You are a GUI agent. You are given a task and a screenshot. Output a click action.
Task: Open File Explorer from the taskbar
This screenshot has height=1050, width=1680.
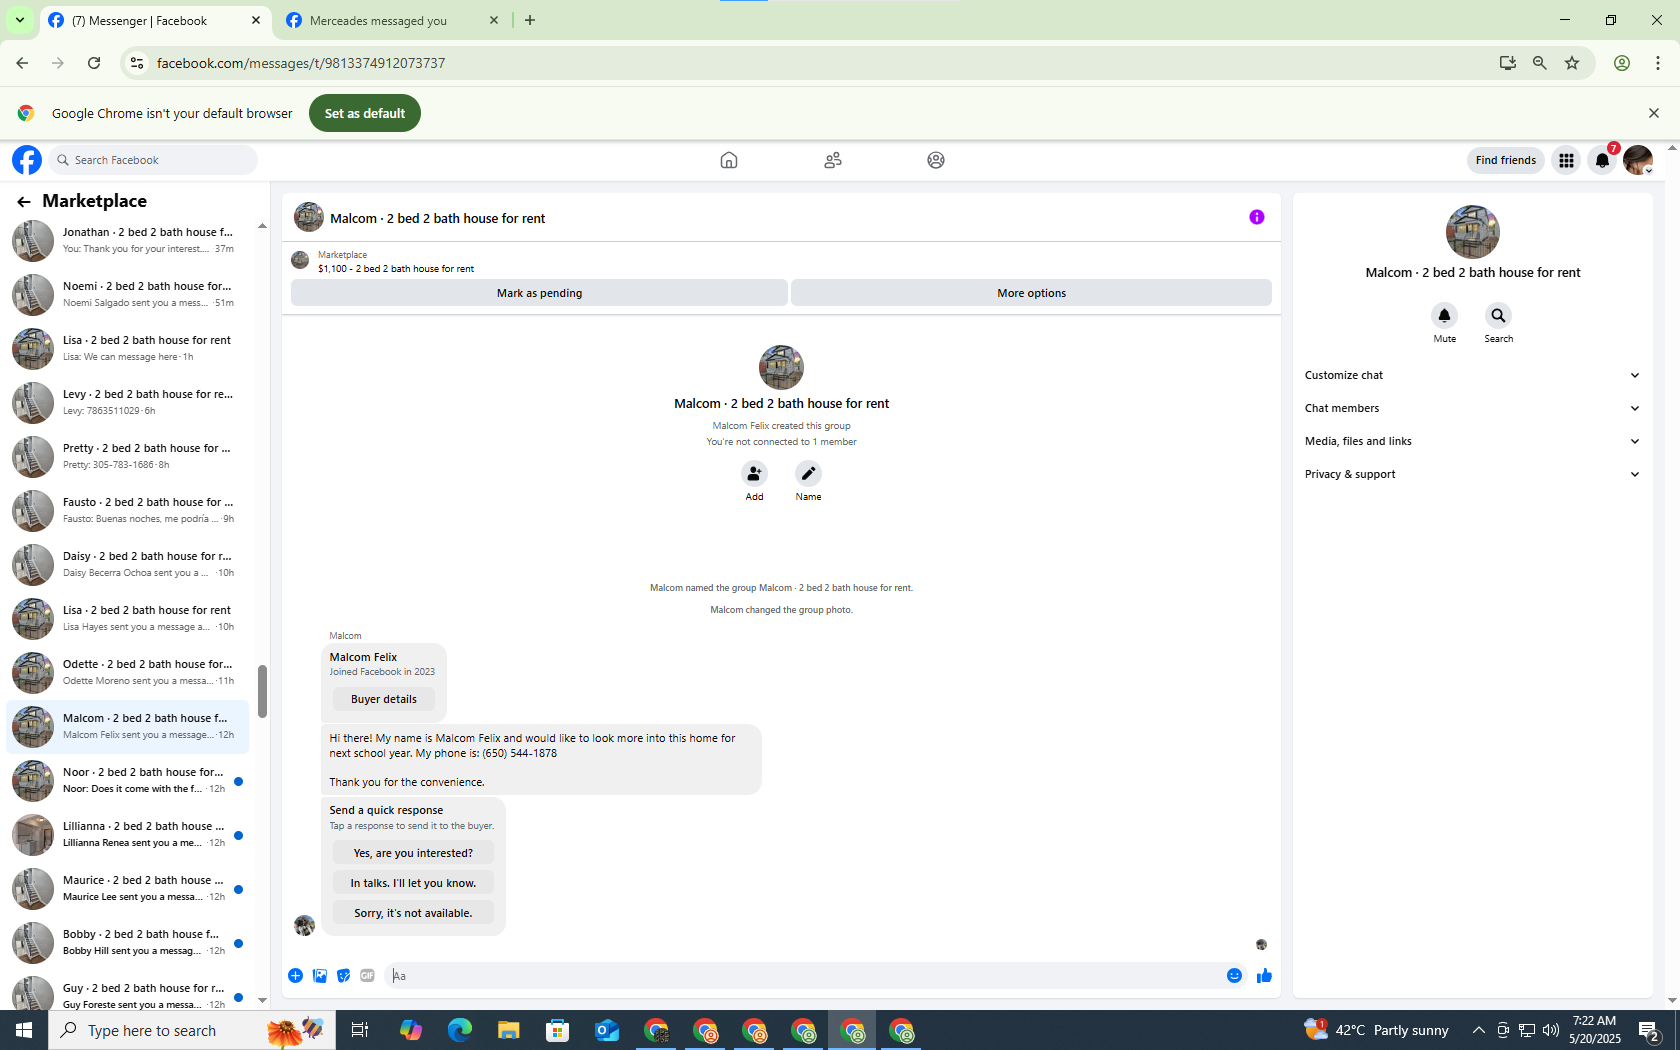click(509, 1030)
